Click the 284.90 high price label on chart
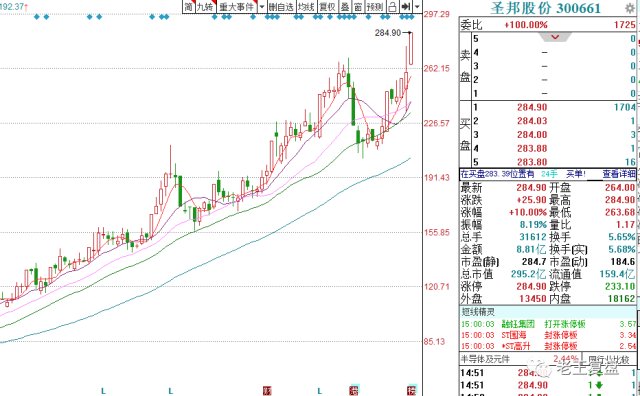 [388, 33]
